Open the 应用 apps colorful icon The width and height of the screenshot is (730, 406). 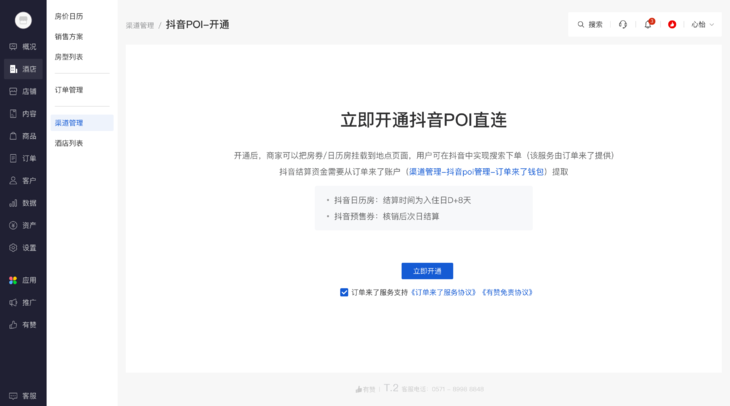pos(13,280)
